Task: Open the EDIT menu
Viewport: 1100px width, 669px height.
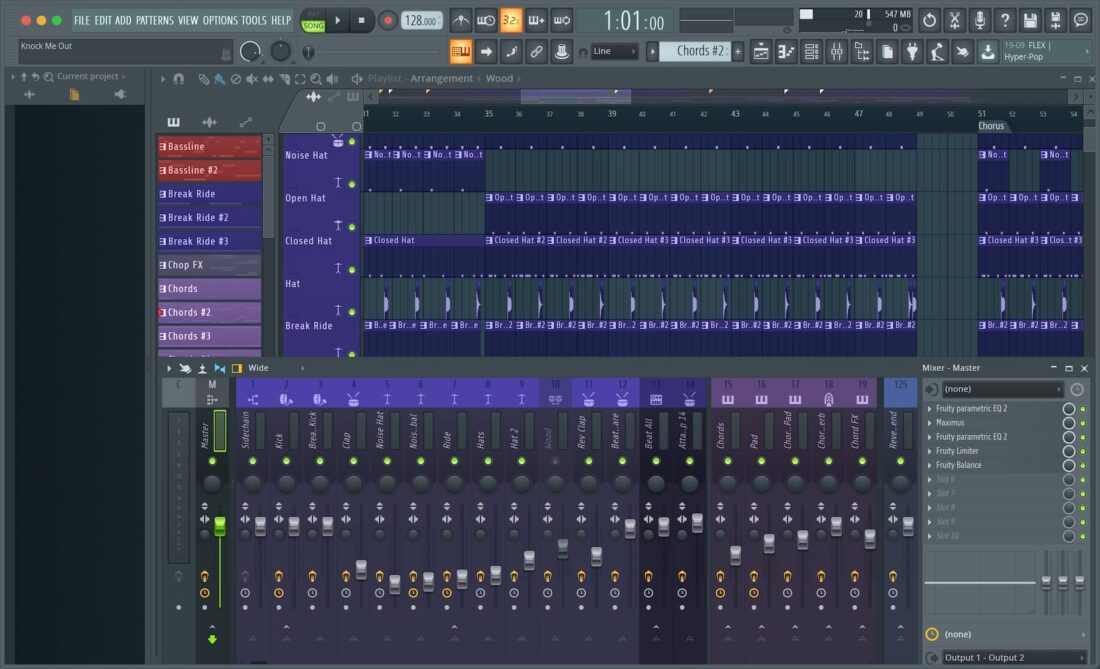Action: tap(103, 20)
